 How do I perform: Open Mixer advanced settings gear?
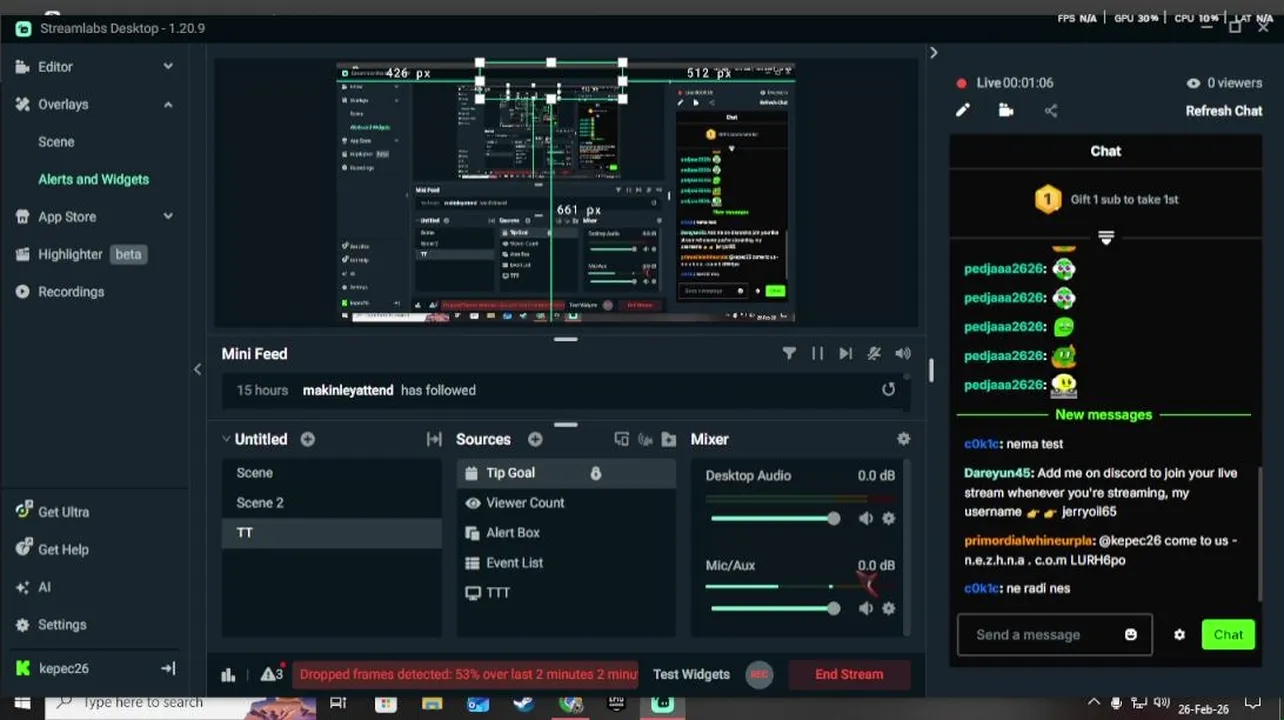click(904, 439)
